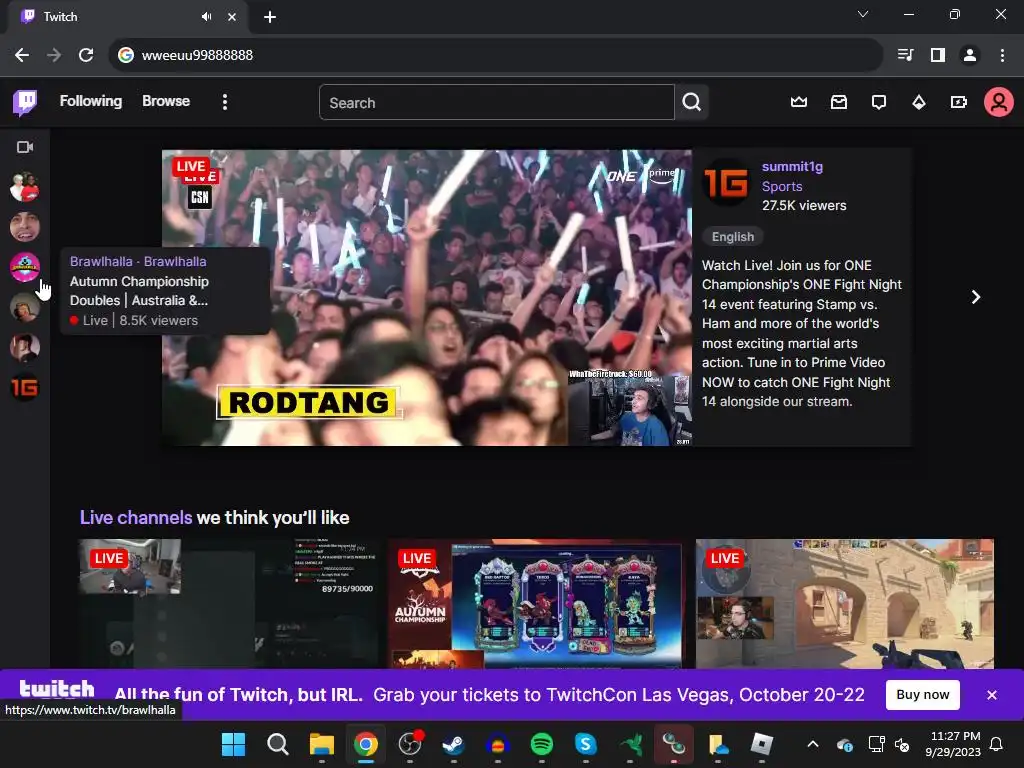Show hidden system tray icons

tap(812, 744)
